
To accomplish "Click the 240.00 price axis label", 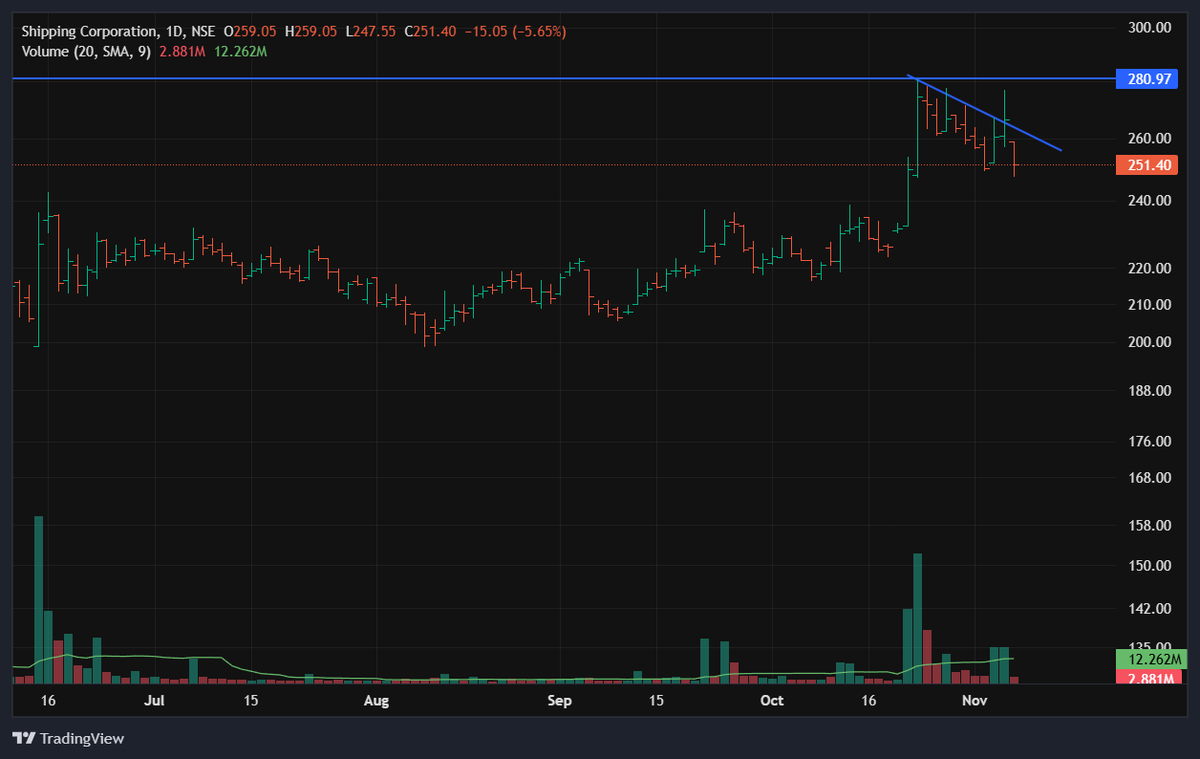I will (1148, 200).
